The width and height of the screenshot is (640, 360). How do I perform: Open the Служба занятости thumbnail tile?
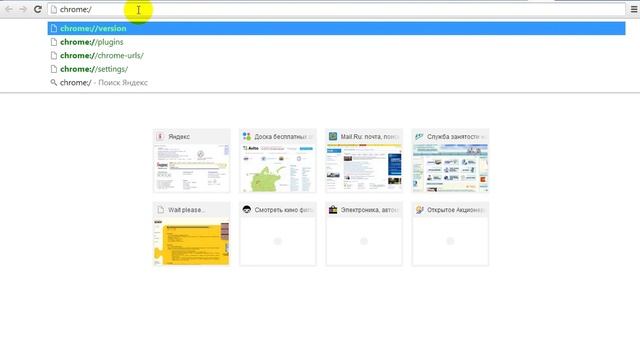(x=450, y=160)
